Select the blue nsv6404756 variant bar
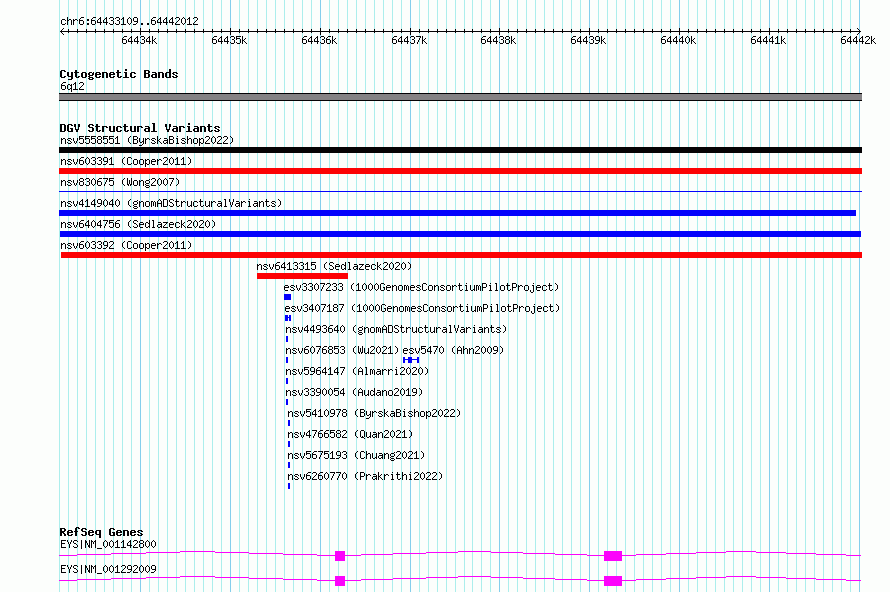 click(x=460, y=234)
